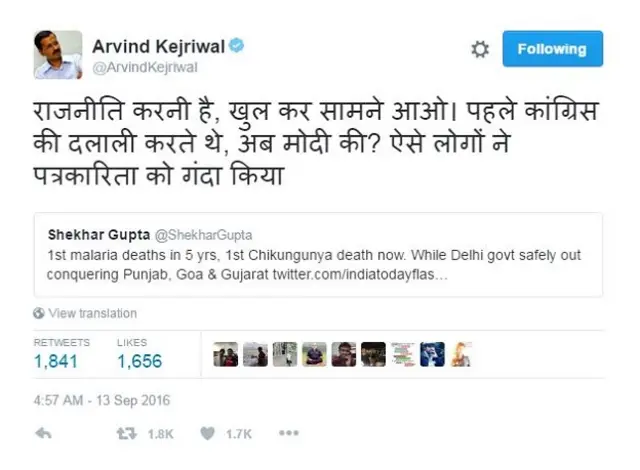Click the reply arrow icon
Image resolution: width=640 pixels, height=470 pixels.
pos(43,433)
